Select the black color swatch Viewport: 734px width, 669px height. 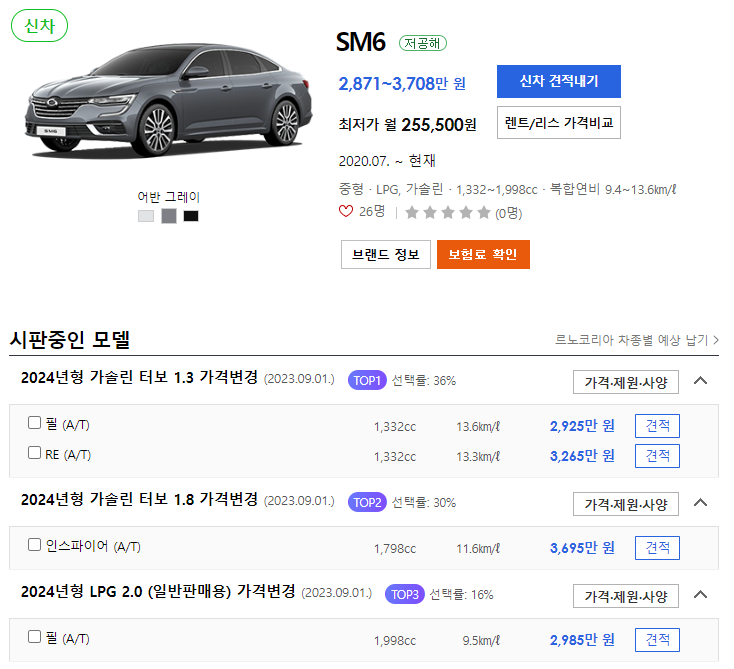(191, 216)
